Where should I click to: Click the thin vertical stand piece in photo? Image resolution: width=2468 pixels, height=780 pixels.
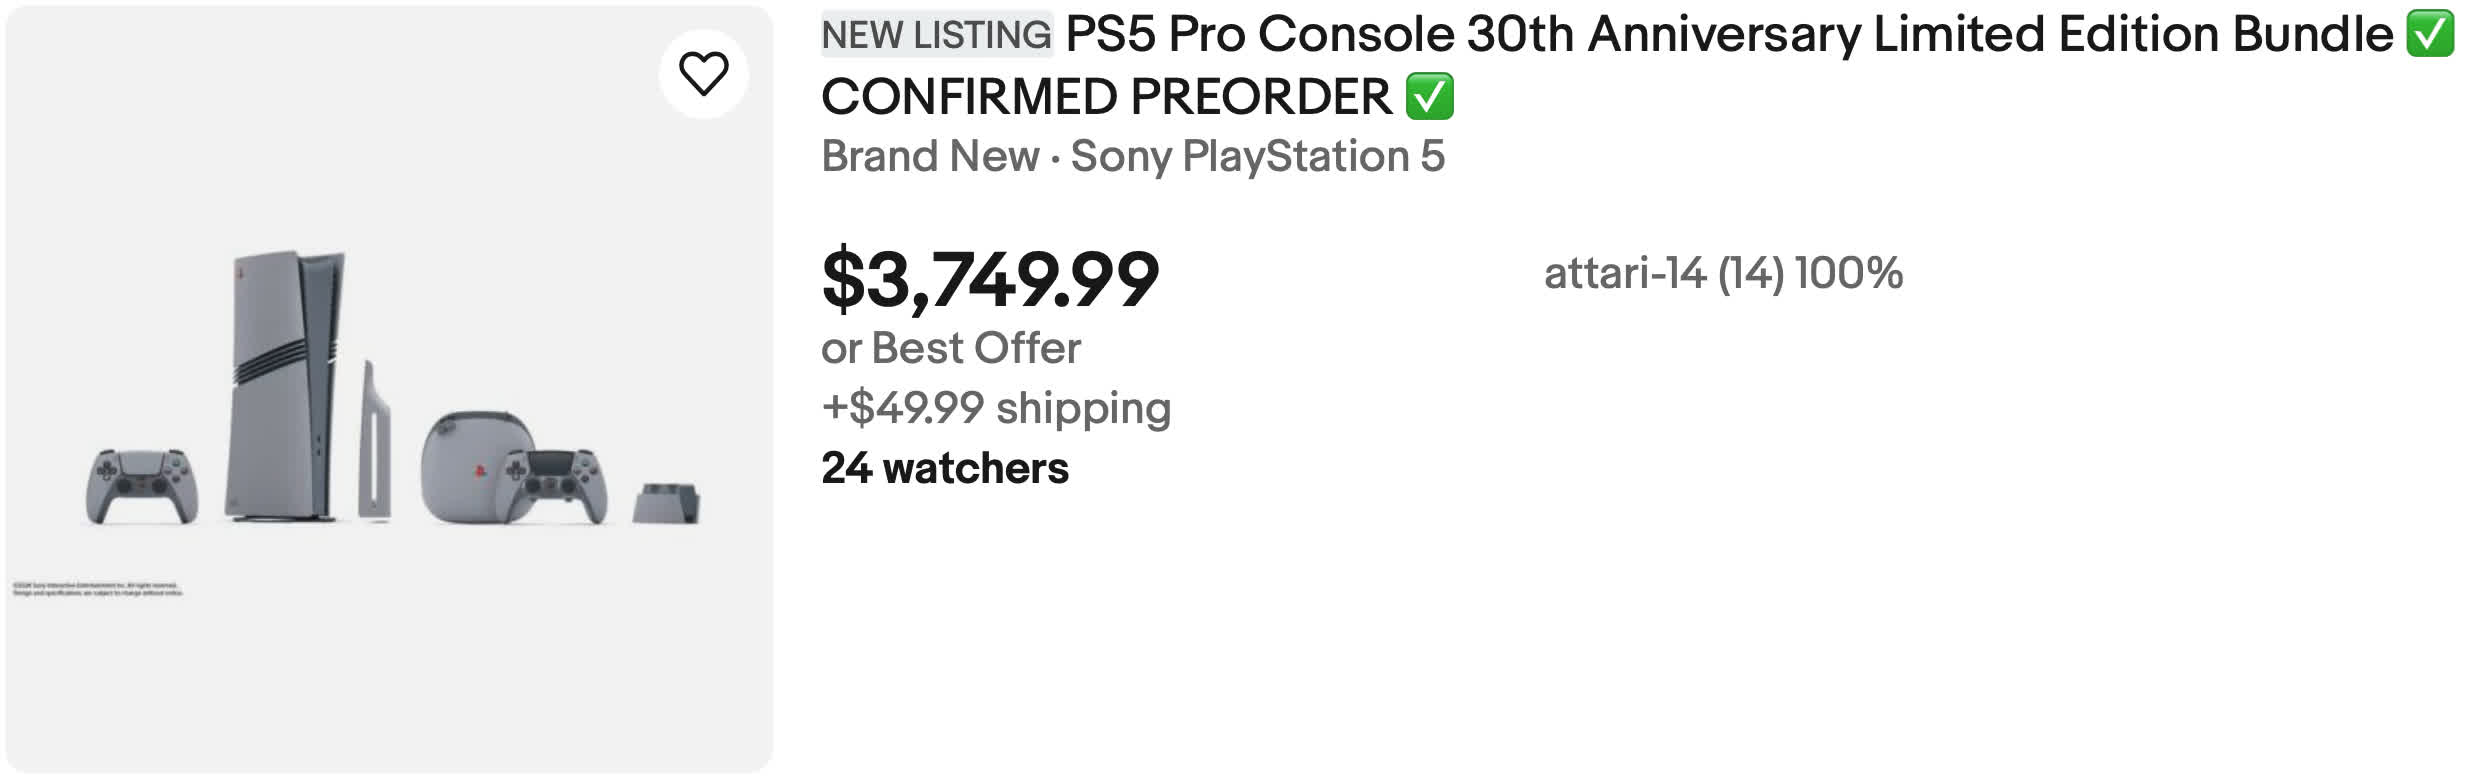click(374, 445)
